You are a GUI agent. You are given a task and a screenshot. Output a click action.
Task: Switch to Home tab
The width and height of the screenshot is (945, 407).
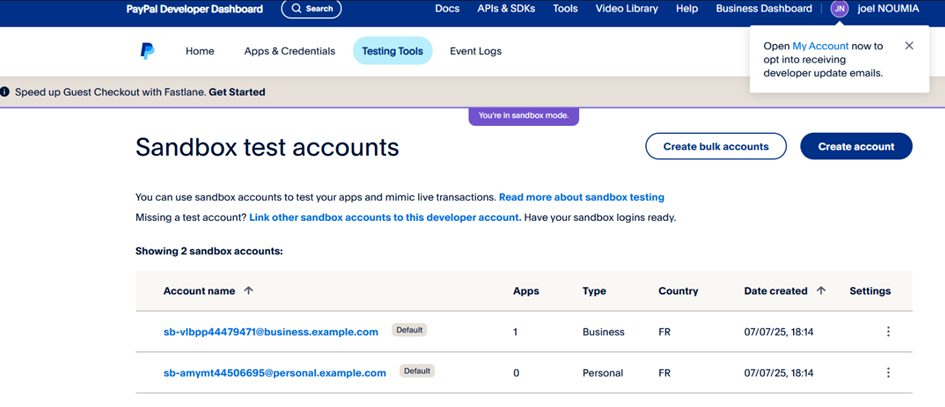[199, 51]
